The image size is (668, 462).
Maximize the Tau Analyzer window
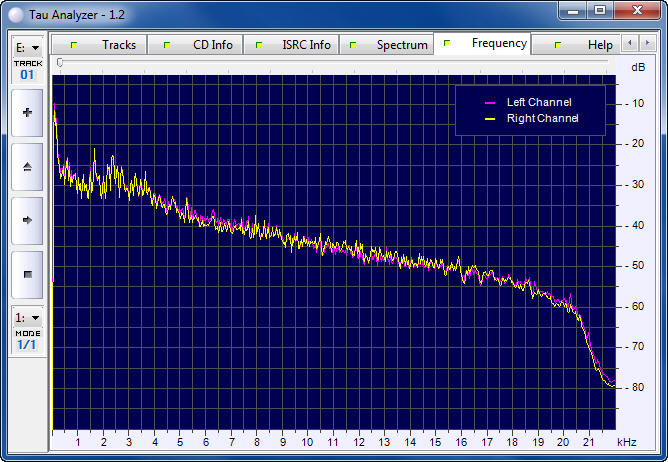pos(600,10)
